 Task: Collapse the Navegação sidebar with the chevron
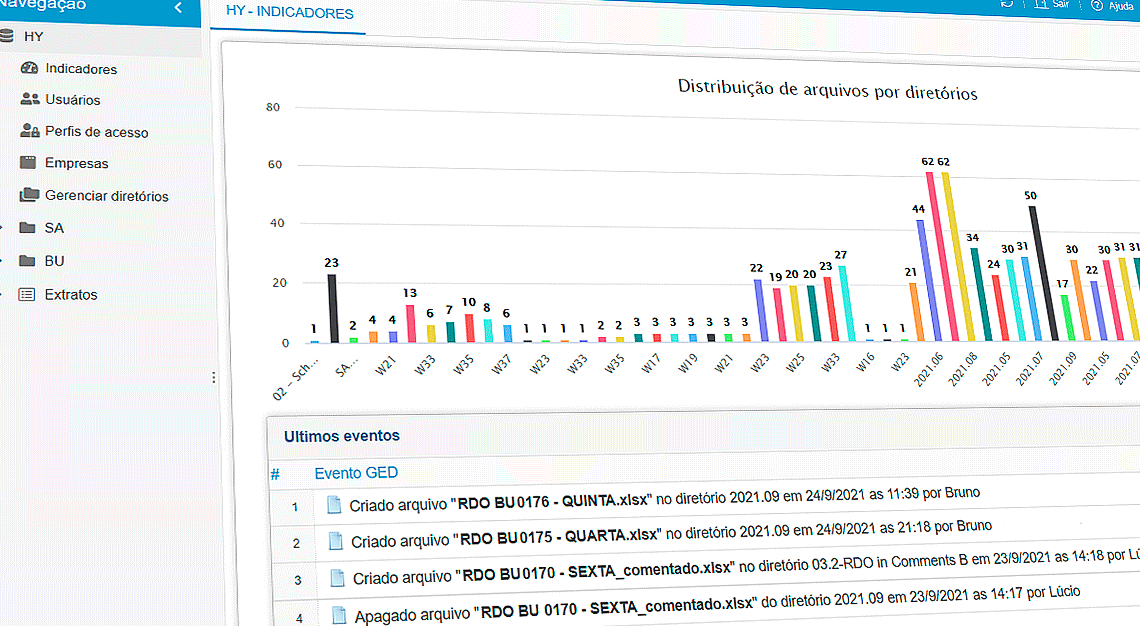[x=177, y=5]
